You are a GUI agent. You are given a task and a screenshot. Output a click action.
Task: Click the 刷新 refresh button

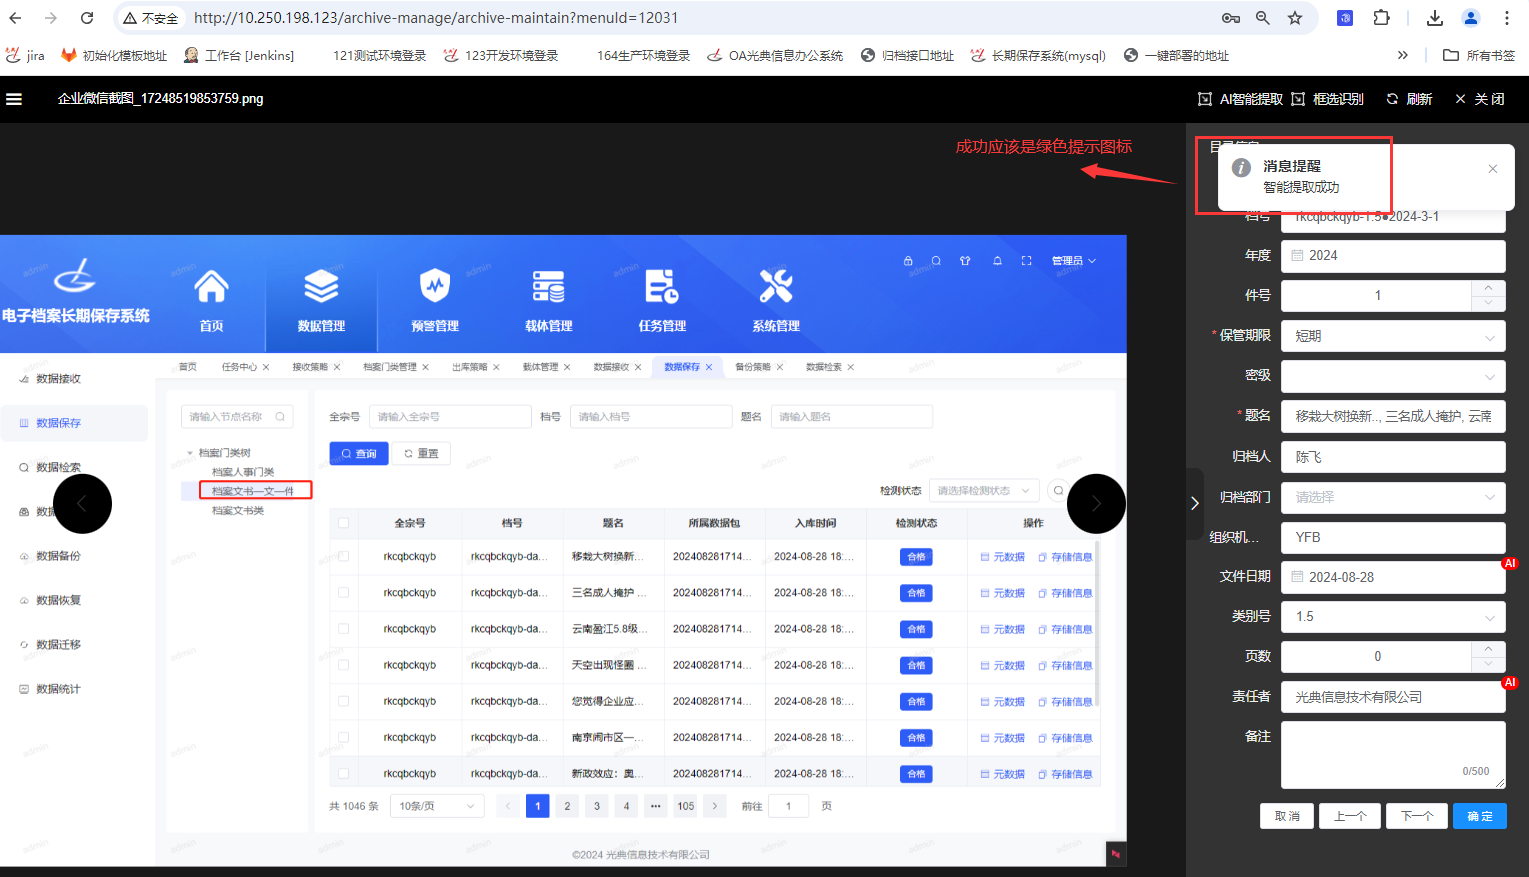pyautogui.click(x=1409, y=99)
